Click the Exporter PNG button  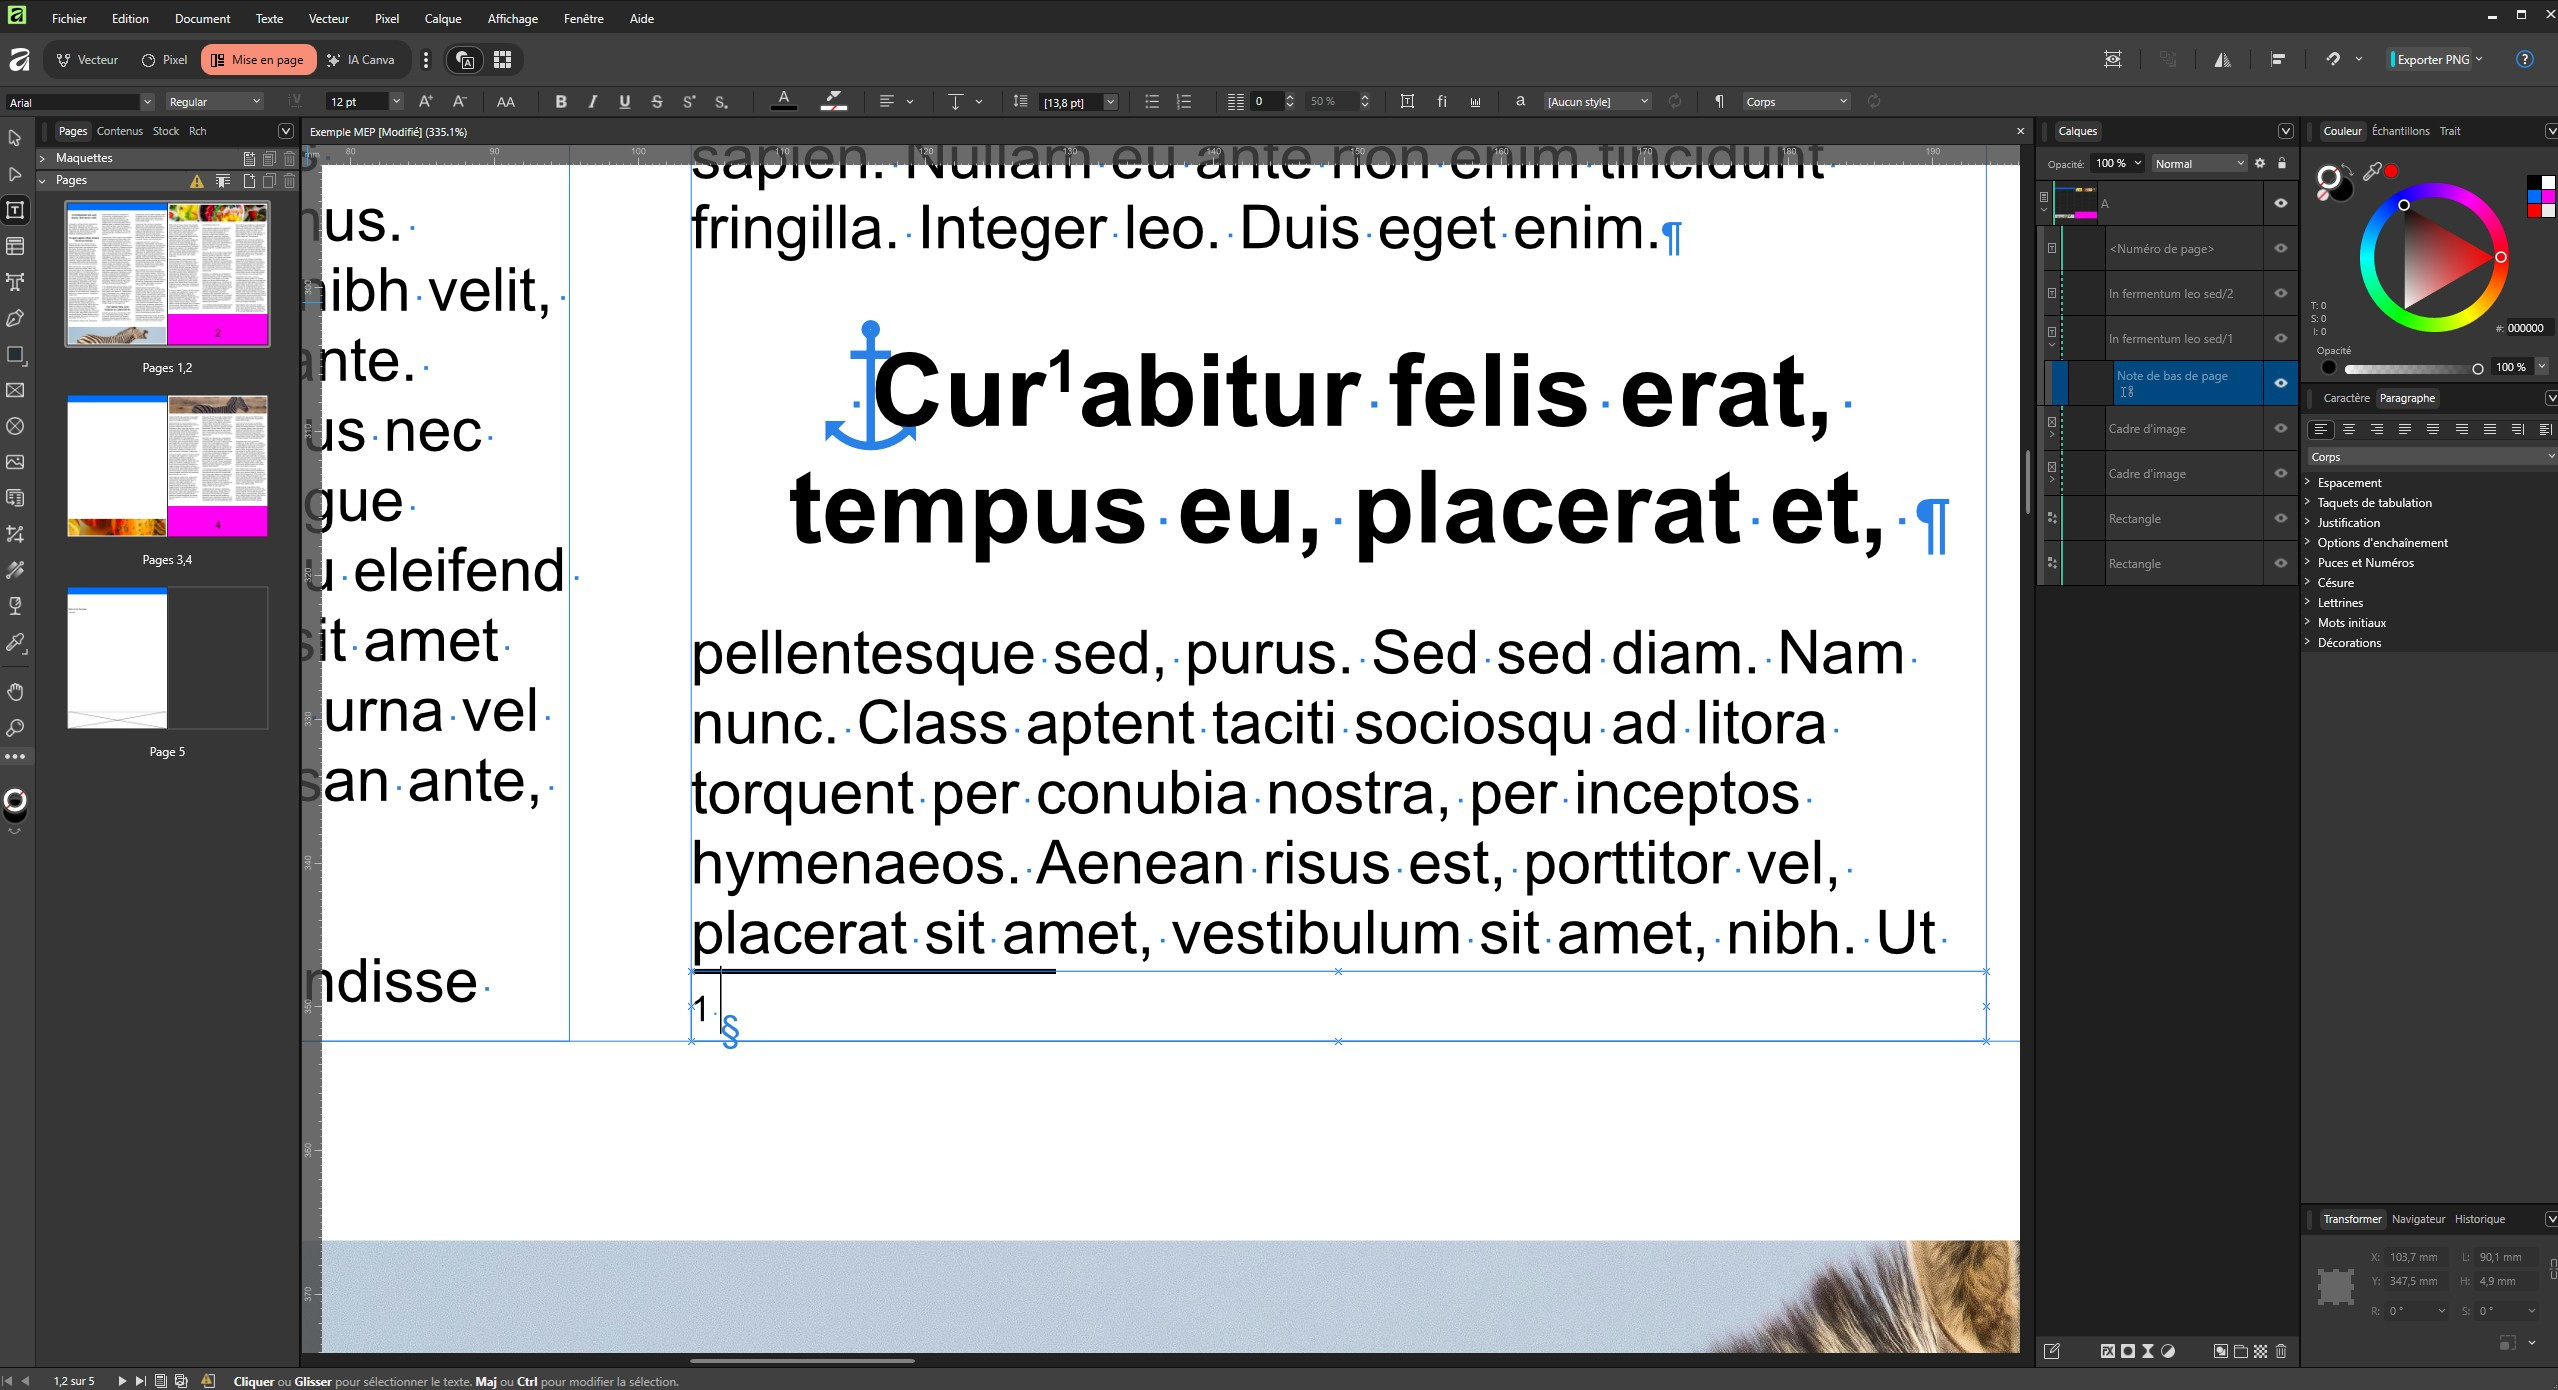2432,60
